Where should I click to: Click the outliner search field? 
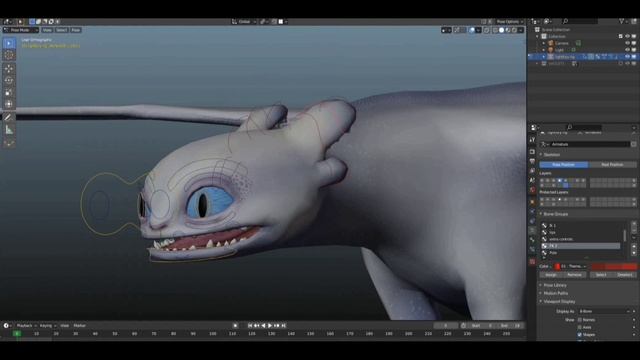coord(580,21)
